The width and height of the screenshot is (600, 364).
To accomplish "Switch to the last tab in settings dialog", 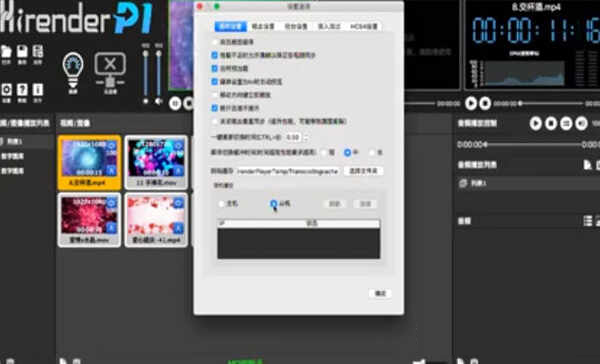I will click(364, 26).
